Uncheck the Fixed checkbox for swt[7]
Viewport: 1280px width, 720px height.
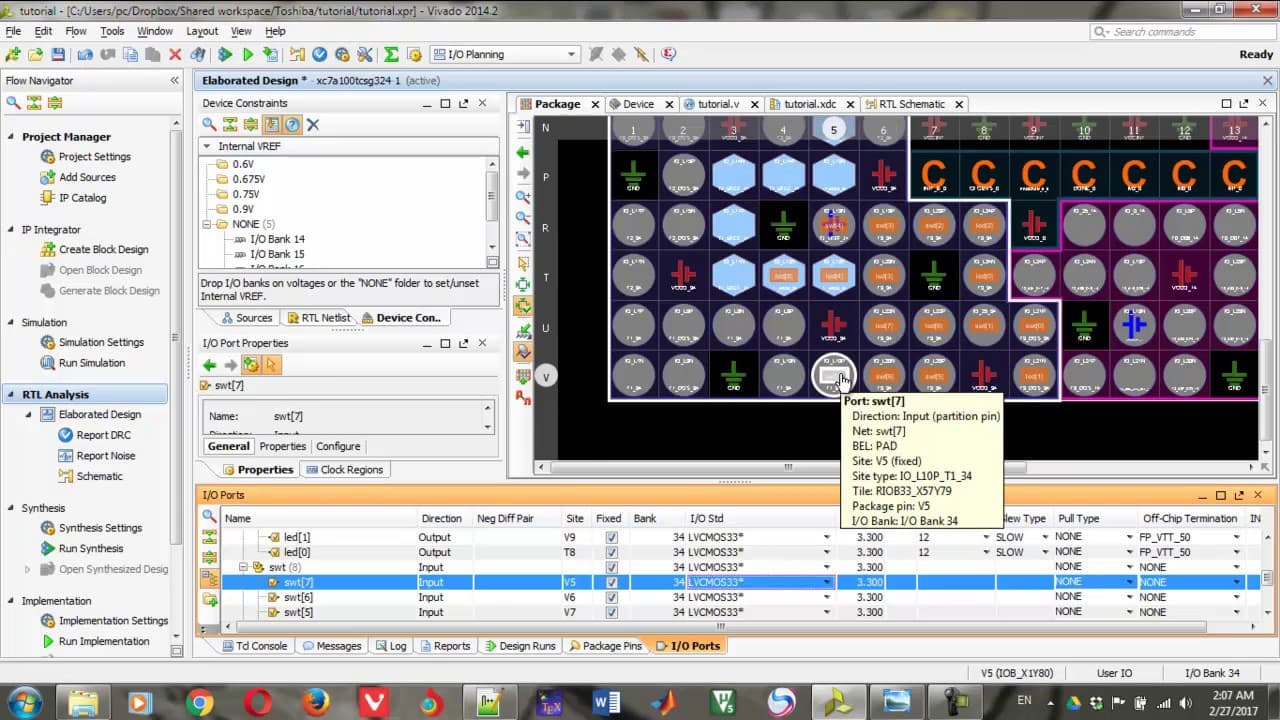612,582
